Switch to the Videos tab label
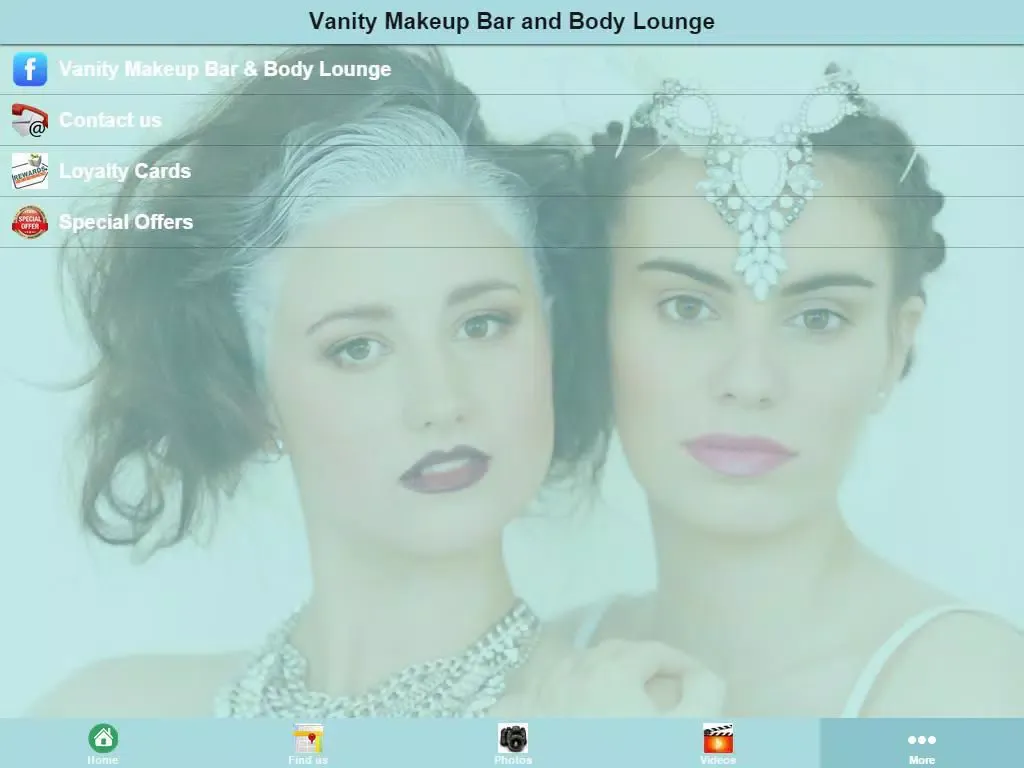 coord(718,760)
